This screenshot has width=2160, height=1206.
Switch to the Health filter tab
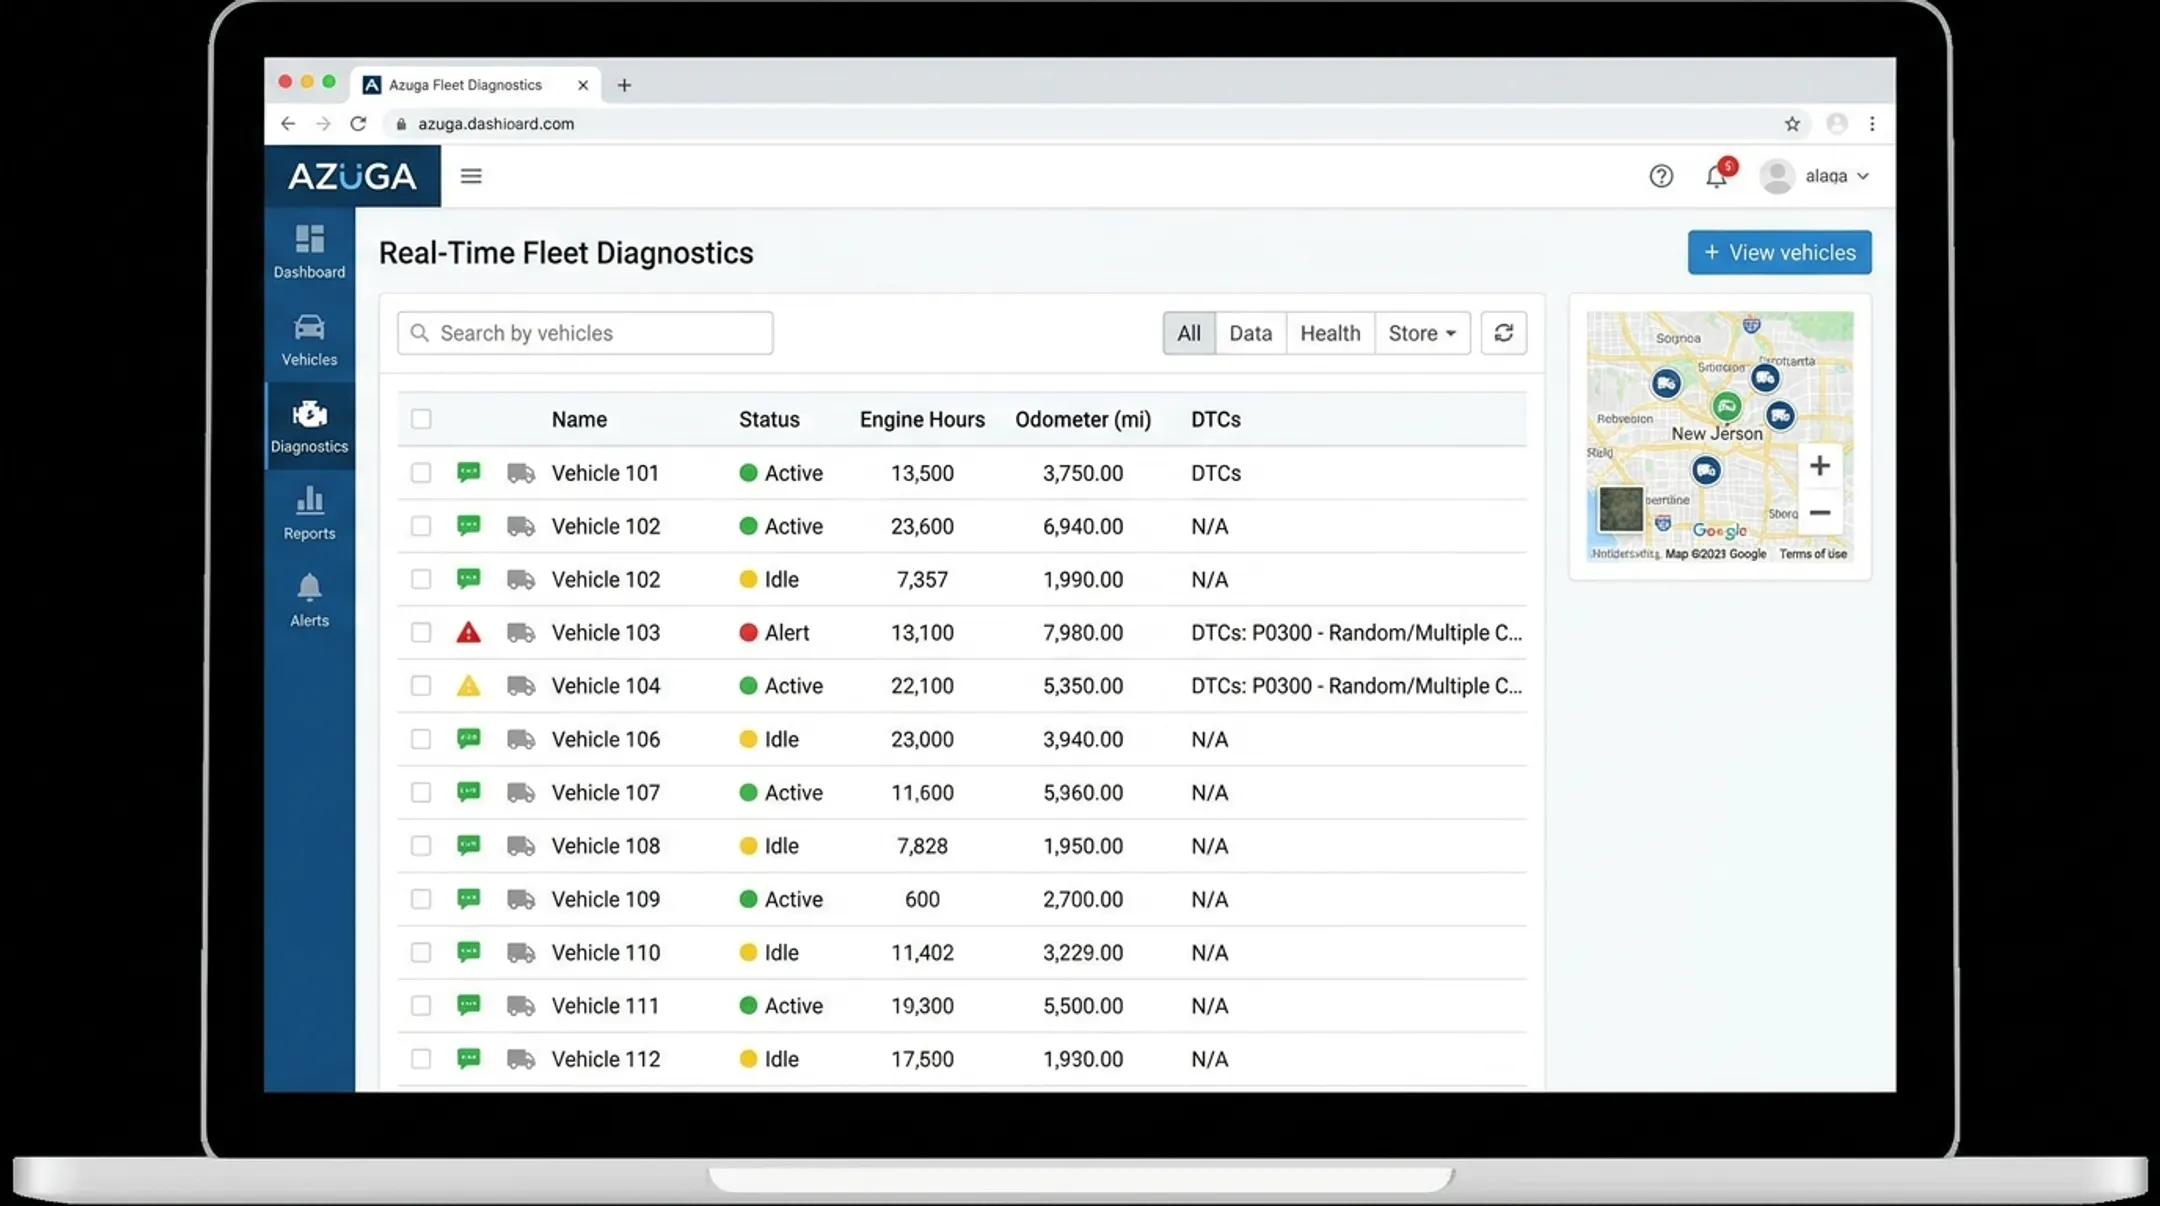(1330, 333)
